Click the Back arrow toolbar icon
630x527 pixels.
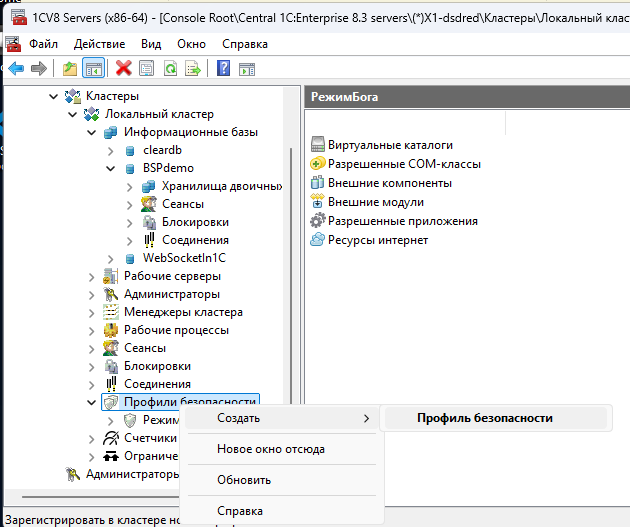pos(16,68)
